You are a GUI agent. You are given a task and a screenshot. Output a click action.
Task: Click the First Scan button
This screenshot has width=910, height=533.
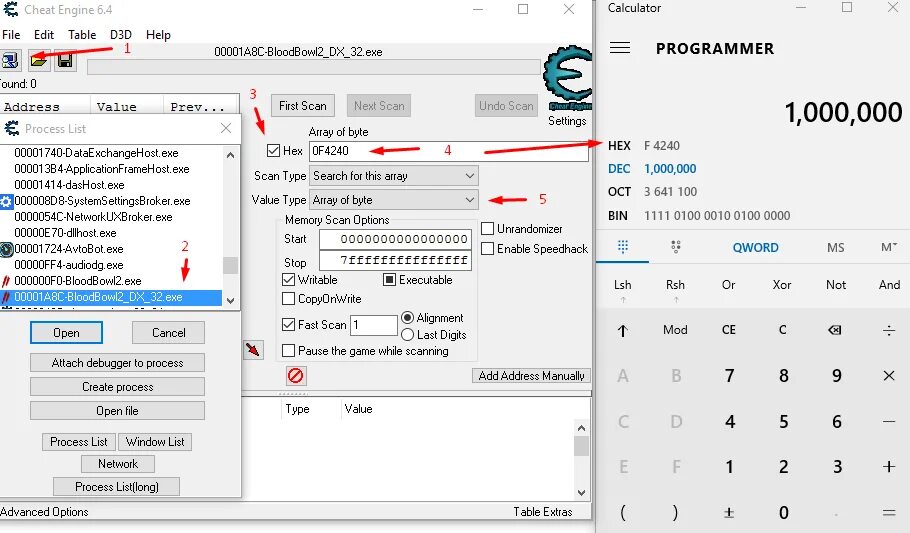302,106
